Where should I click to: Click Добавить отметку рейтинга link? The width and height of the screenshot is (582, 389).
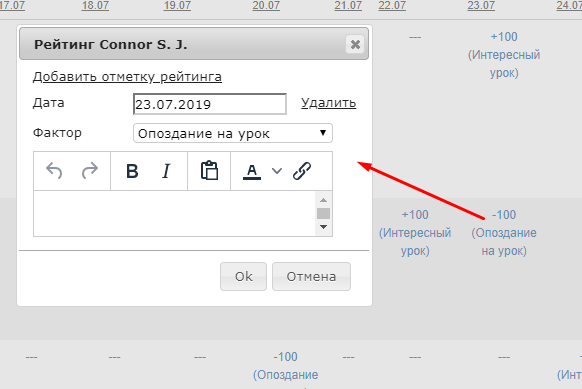pyautogui.click(x=127, y=77)
